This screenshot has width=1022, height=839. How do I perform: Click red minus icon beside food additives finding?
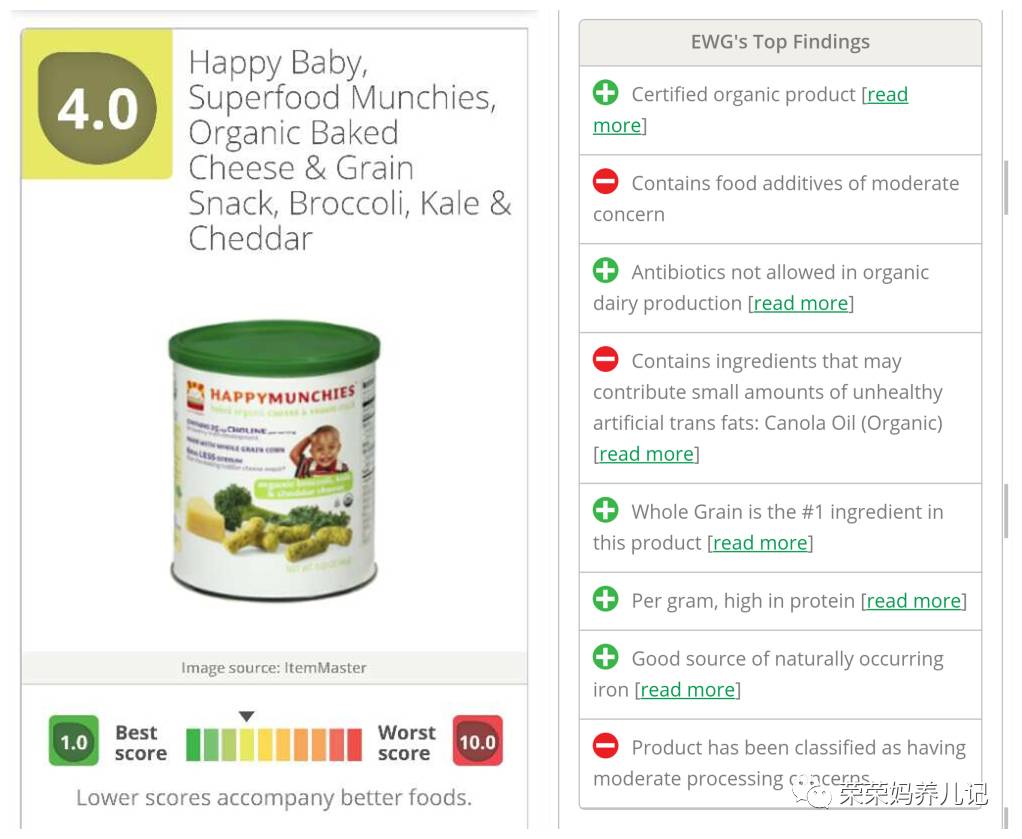point(605,182)
